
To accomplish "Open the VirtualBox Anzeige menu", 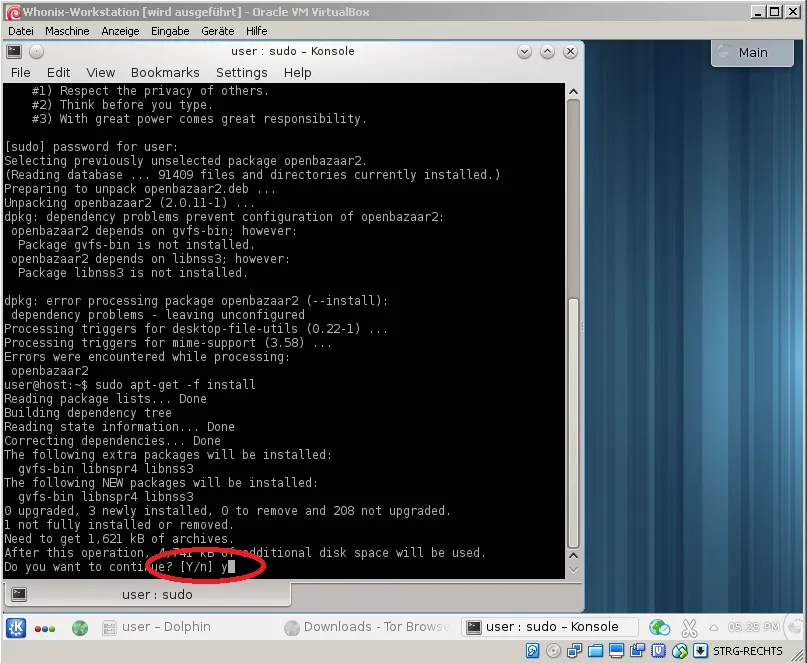I will point(120,31).
